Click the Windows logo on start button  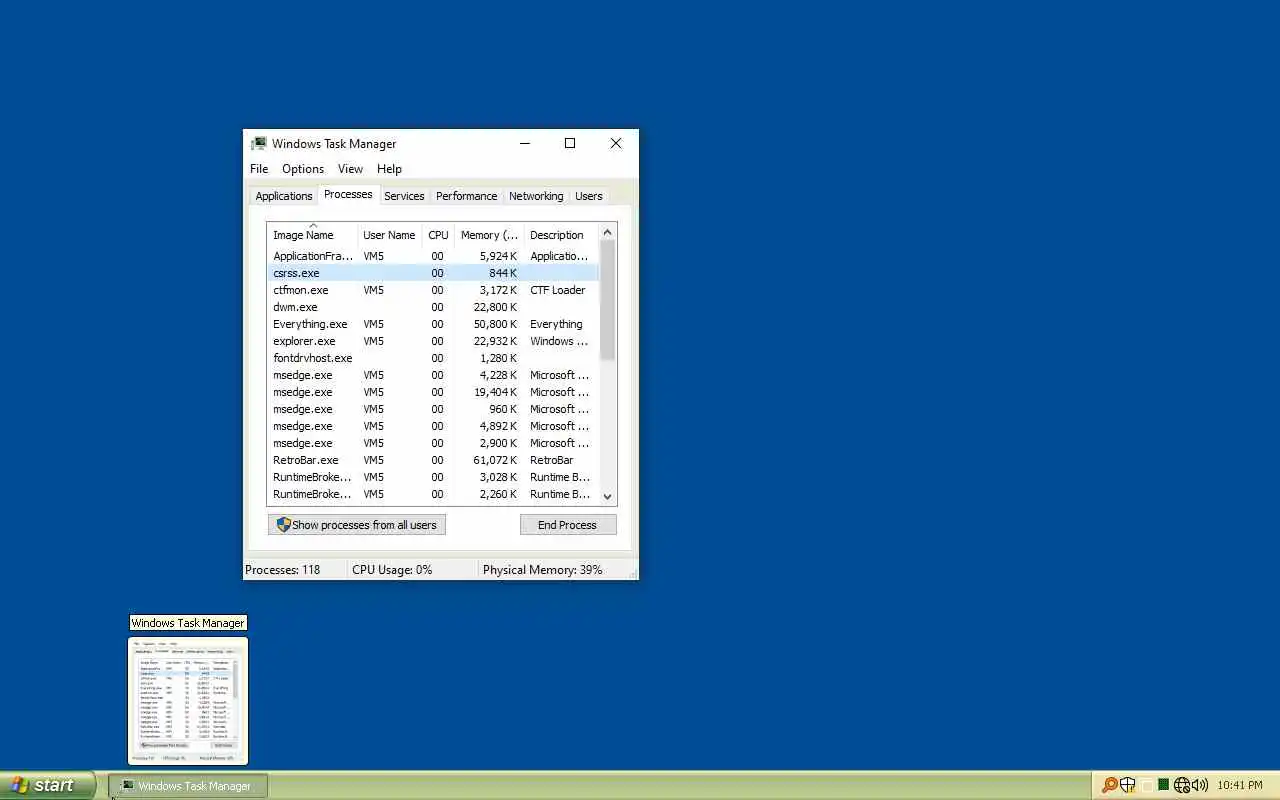tap(19, 785)
